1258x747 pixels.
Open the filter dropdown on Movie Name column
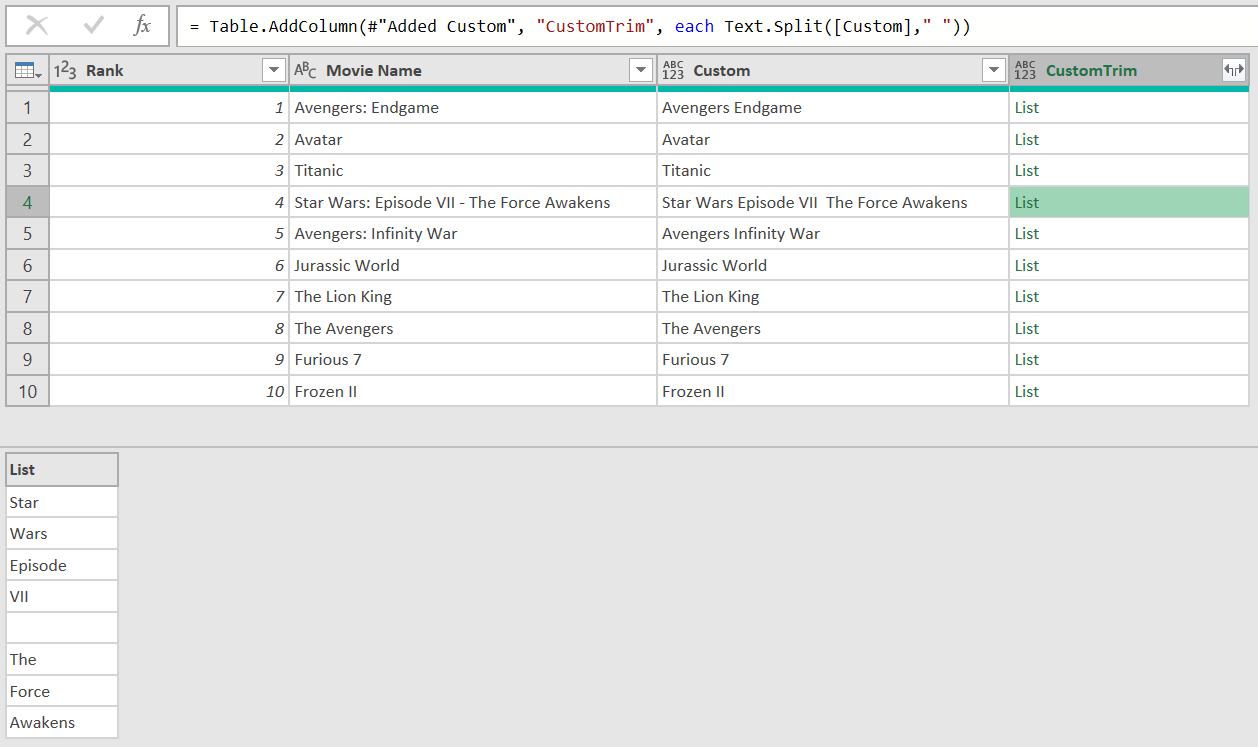(640, 70)
